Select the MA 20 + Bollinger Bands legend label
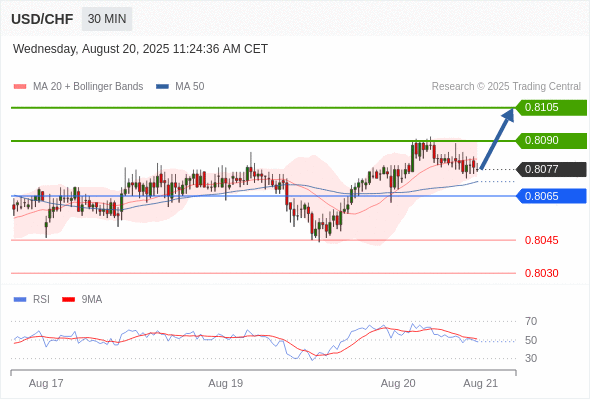Screen dimensions: 590x400 (x=88, y=87)
